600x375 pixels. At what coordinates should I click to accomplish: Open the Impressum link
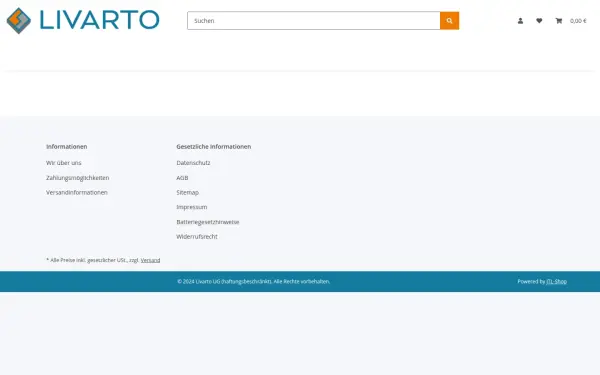click(192, 207)
